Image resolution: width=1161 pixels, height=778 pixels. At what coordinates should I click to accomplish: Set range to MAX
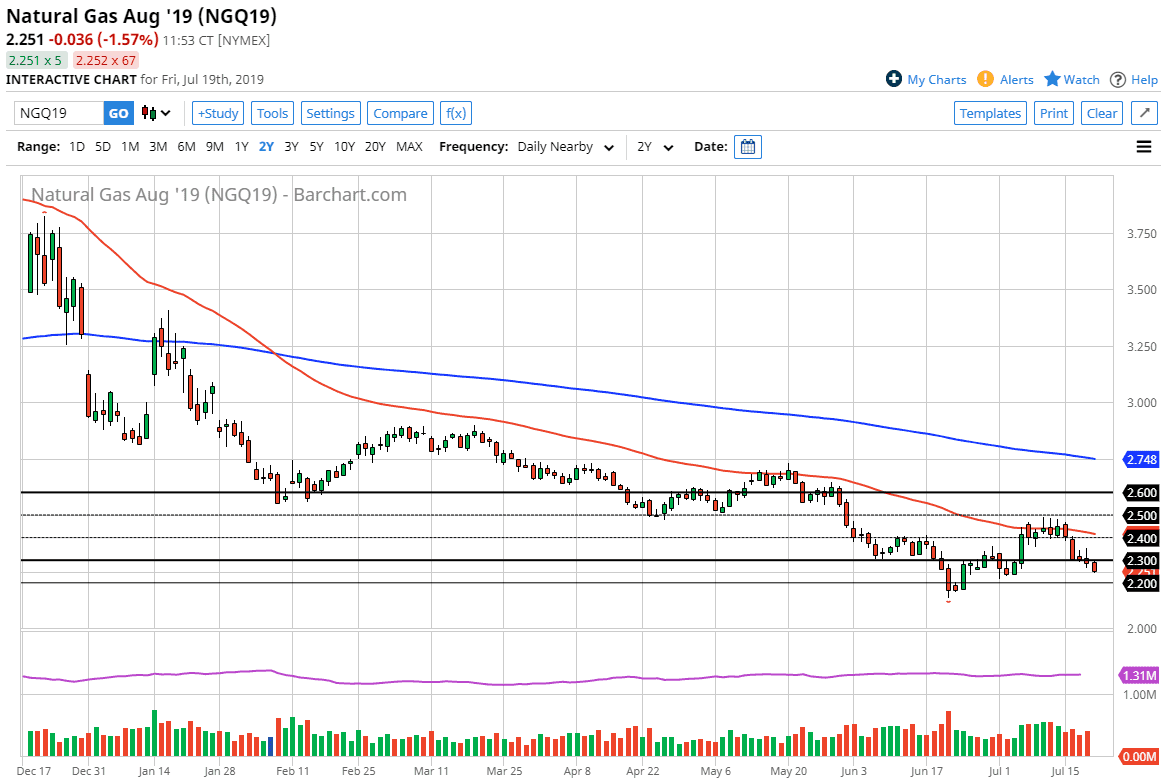coord(409,147)
